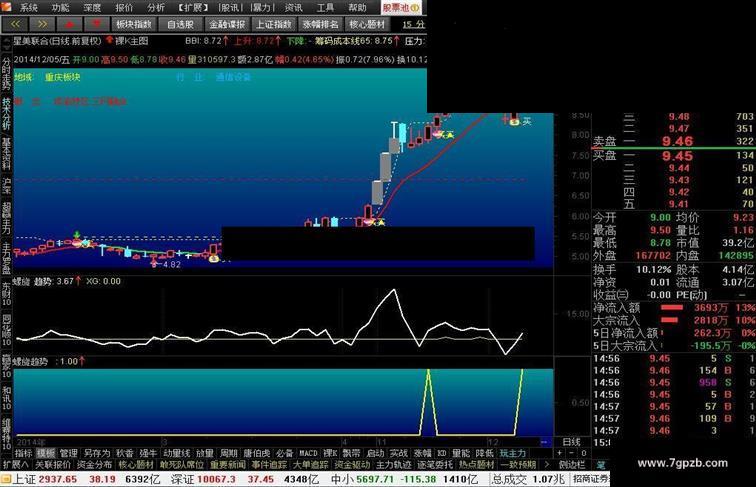Click the double left arrow back icon

tap(15, 24)
